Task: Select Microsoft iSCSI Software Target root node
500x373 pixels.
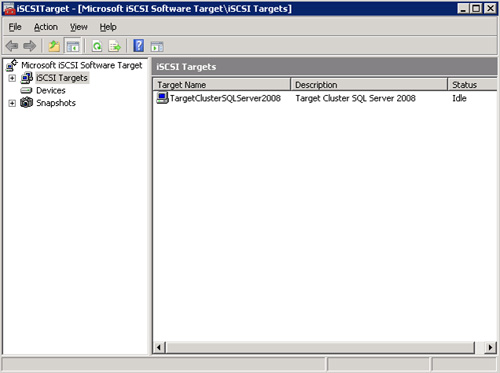Action: tap(82, 65)
